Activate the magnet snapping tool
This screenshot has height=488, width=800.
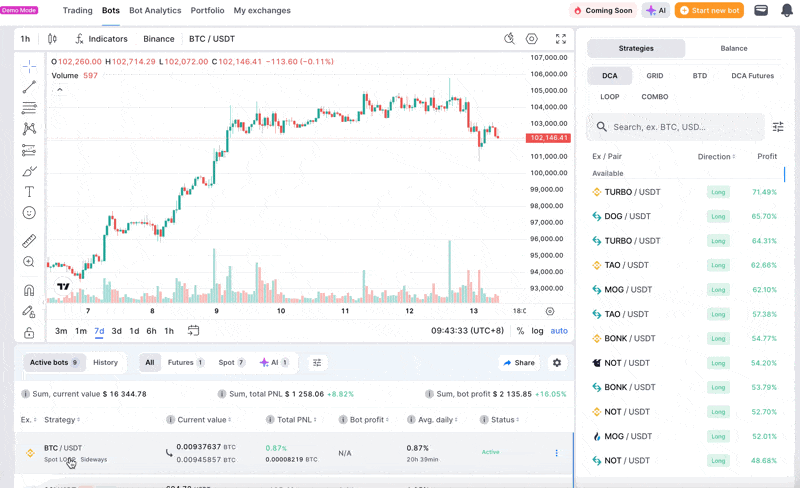[29, 290]
